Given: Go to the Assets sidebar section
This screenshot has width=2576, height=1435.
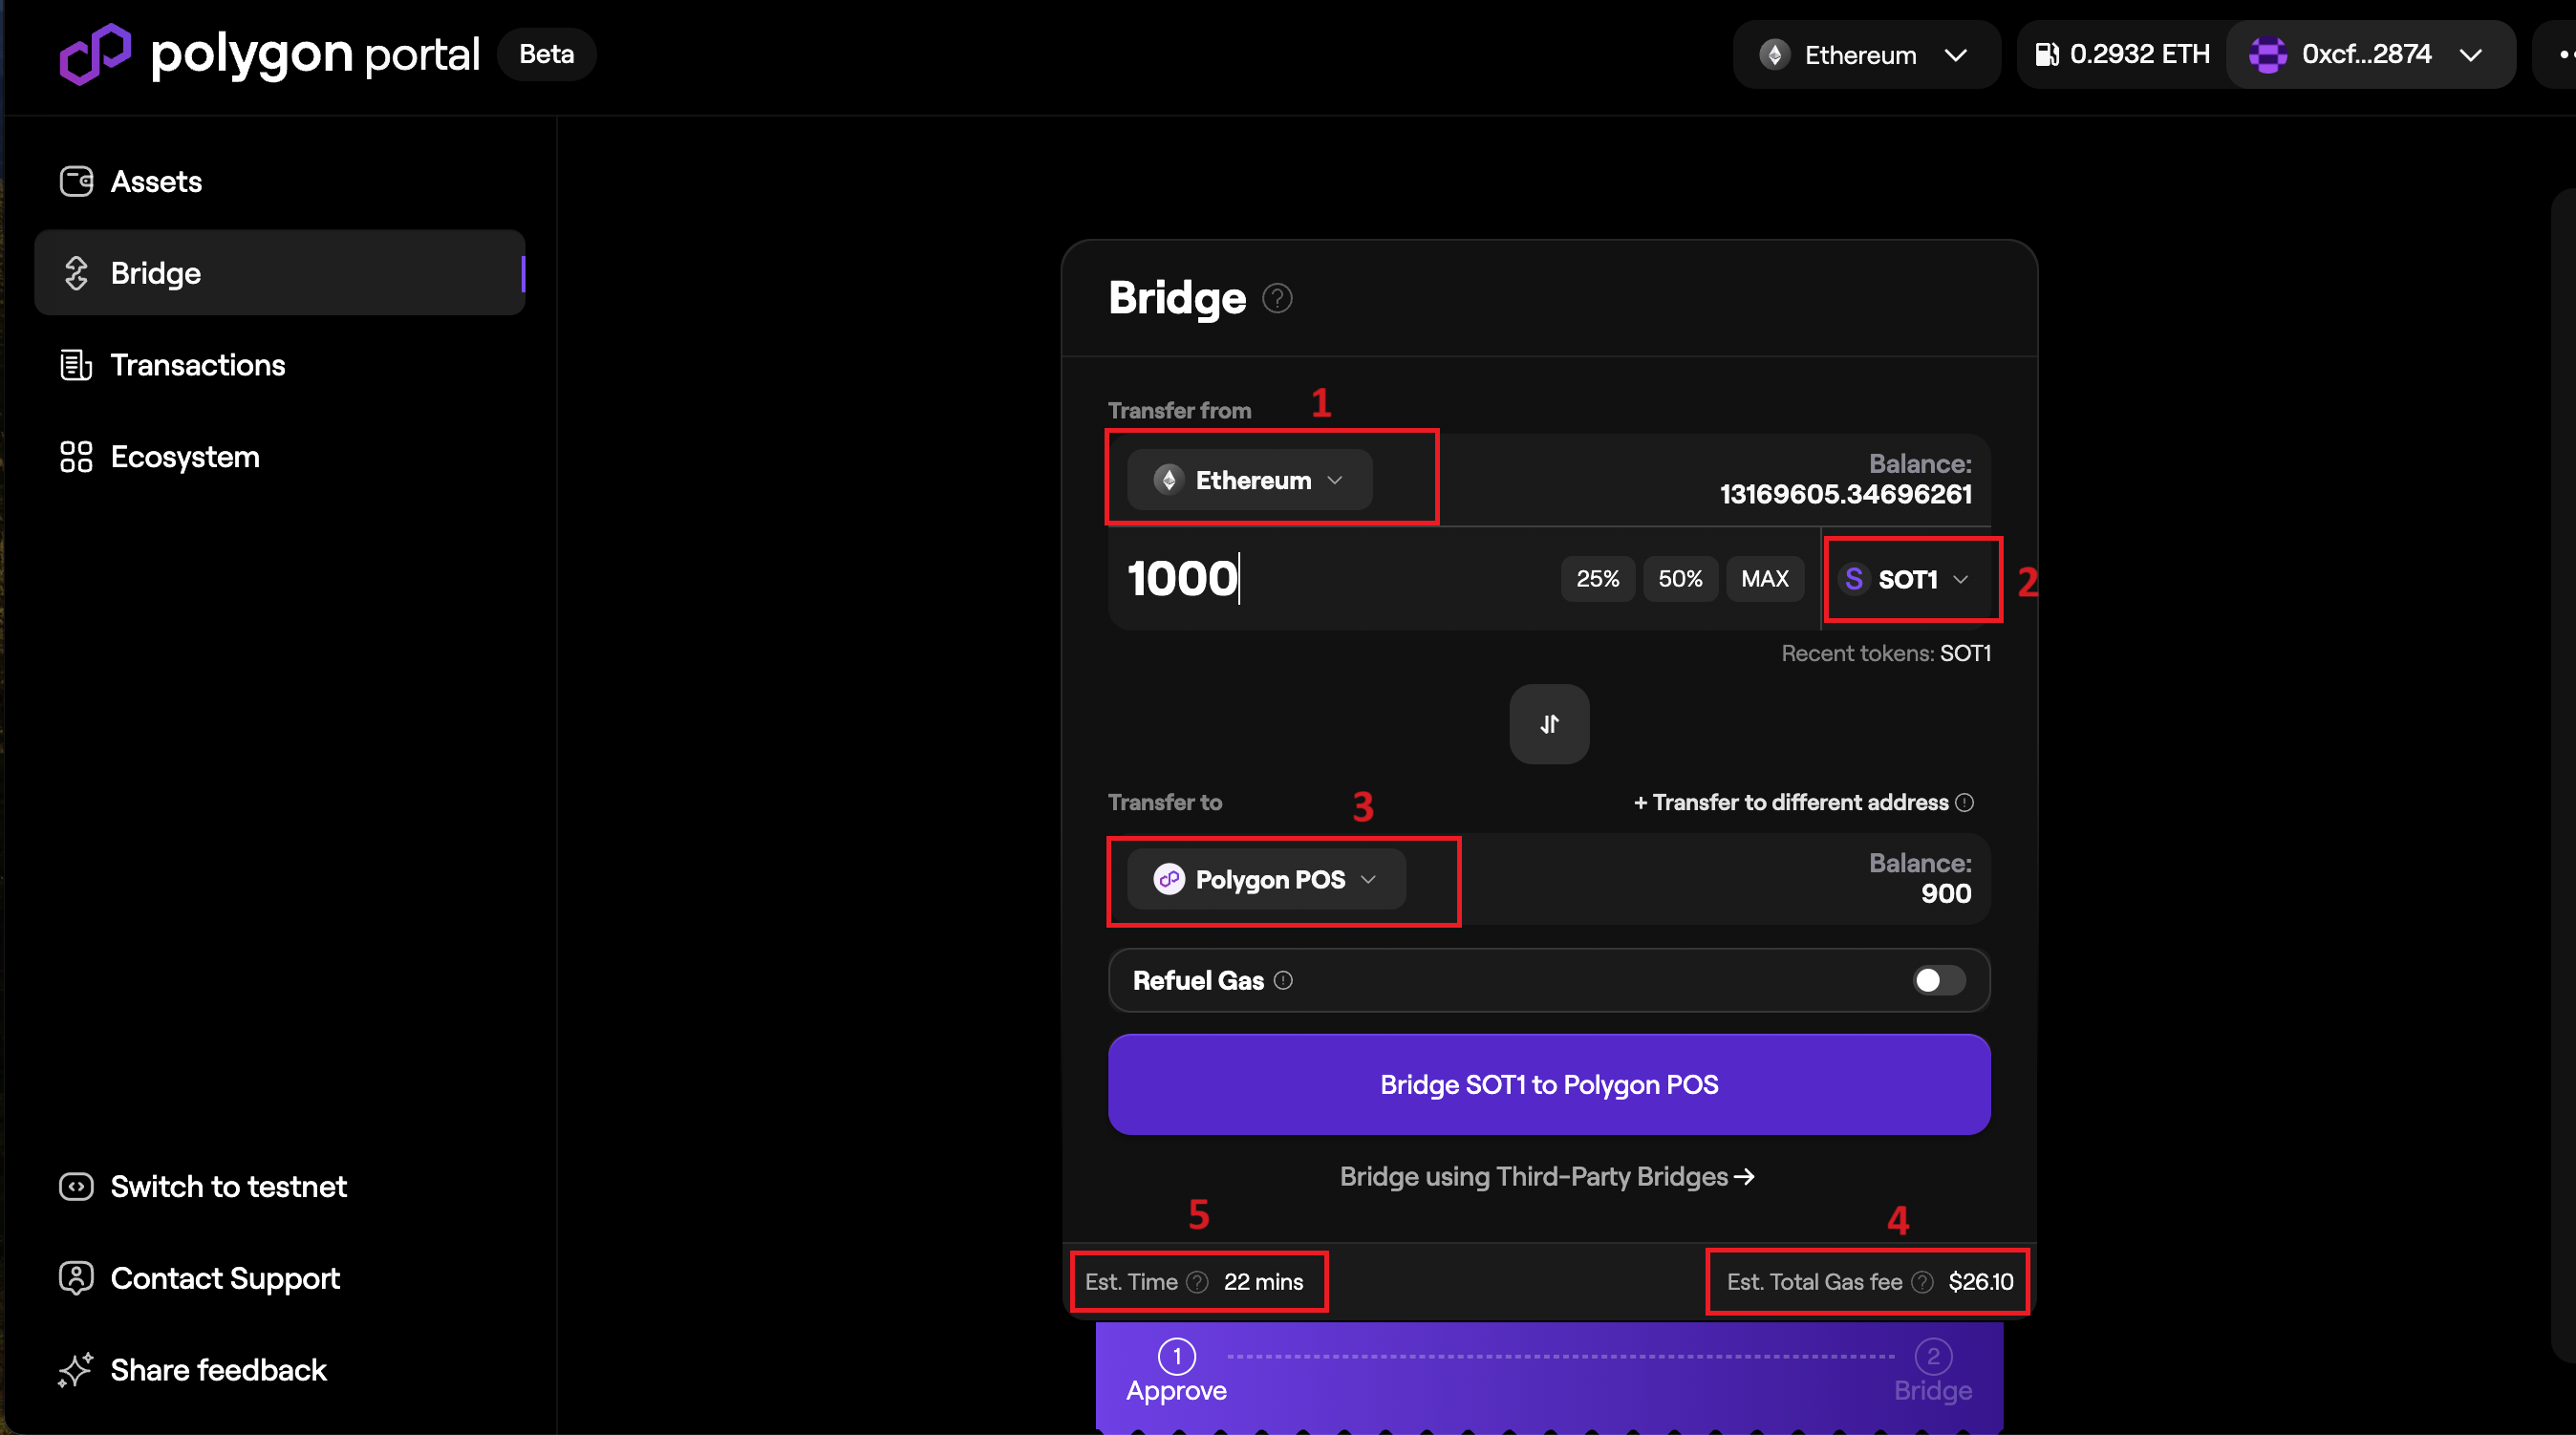Looking at the screenshot, I should point(156,182).
